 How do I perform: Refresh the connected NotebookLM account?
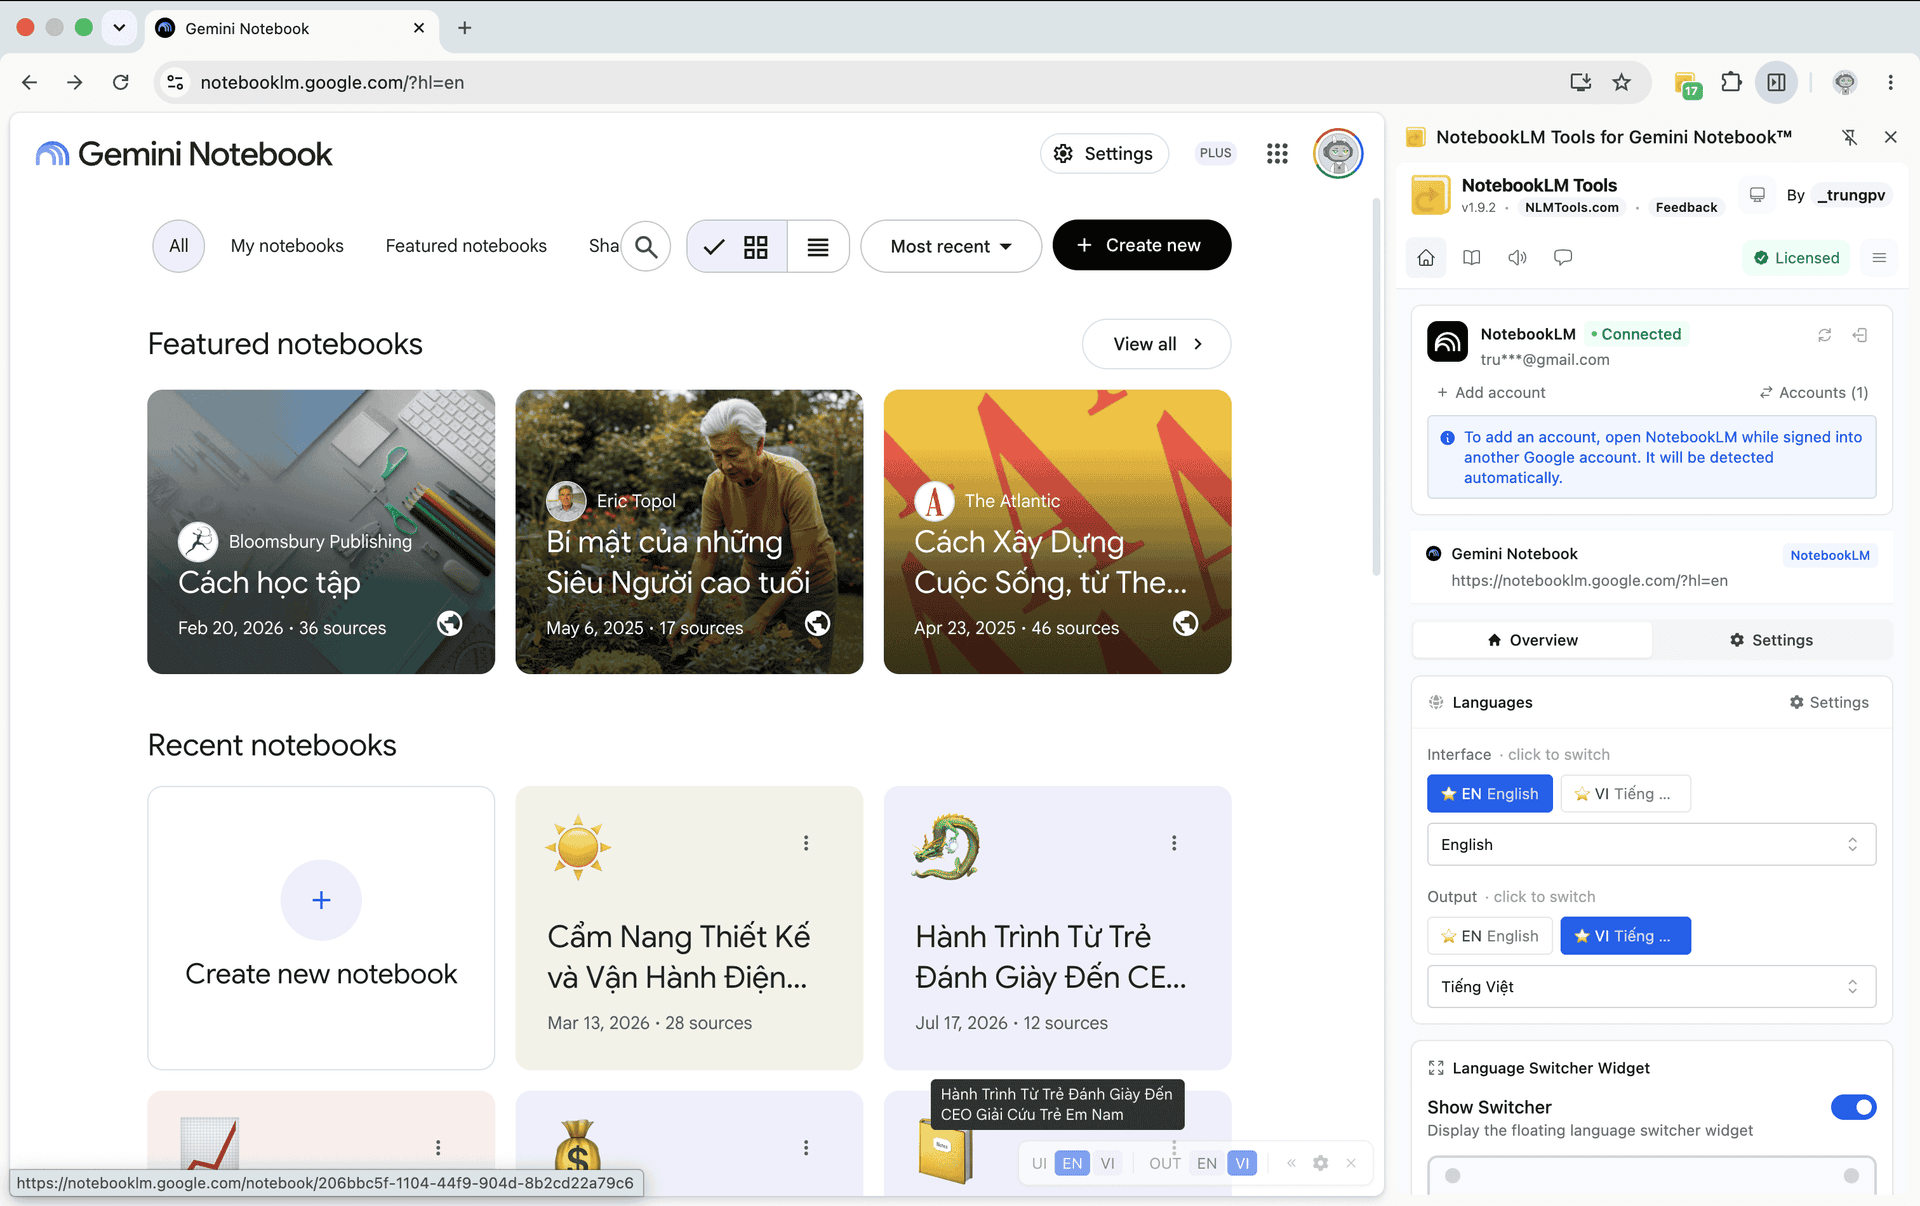pos(1825,335)
